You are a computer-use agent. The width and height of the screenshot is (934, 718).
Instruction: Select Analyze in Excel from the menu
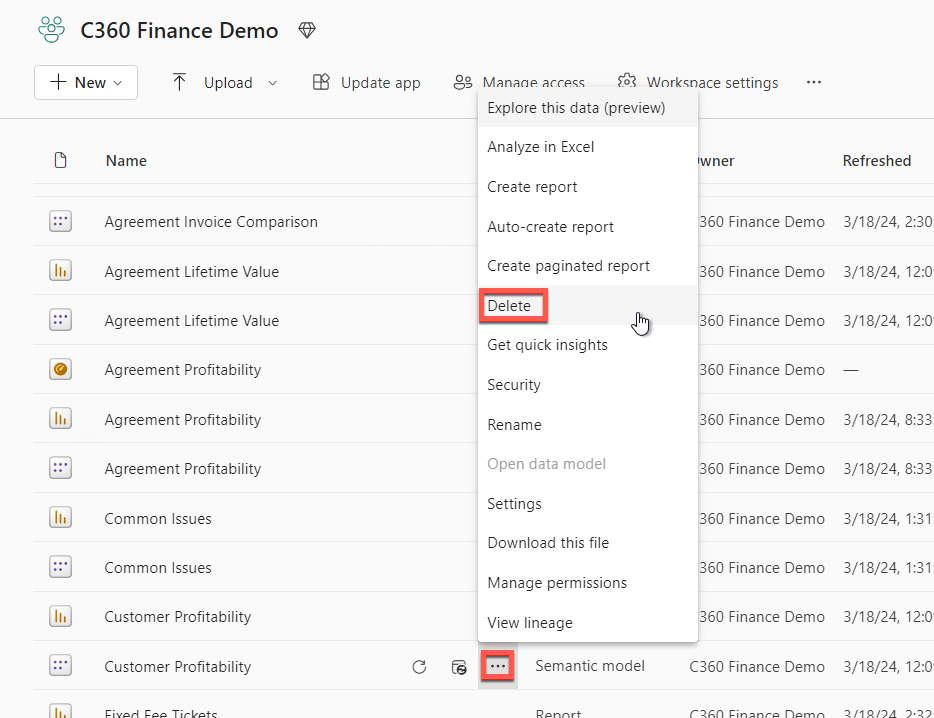pyautogui.click(x=539, y=147)
